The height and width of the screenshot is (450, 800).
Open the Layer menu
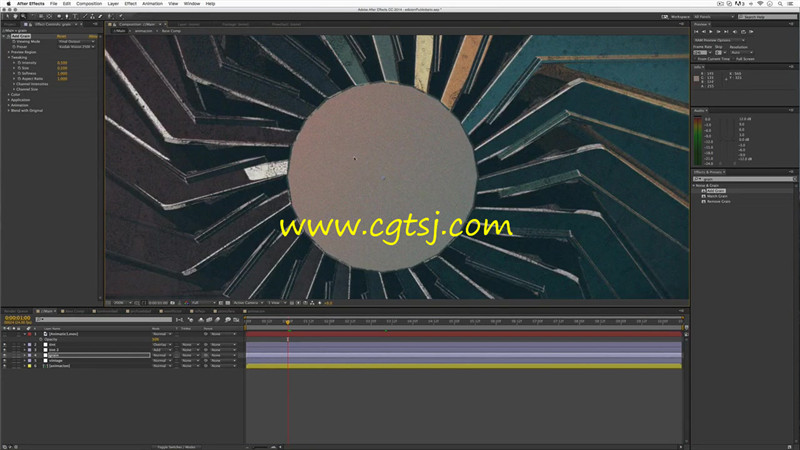click(113, 4)
